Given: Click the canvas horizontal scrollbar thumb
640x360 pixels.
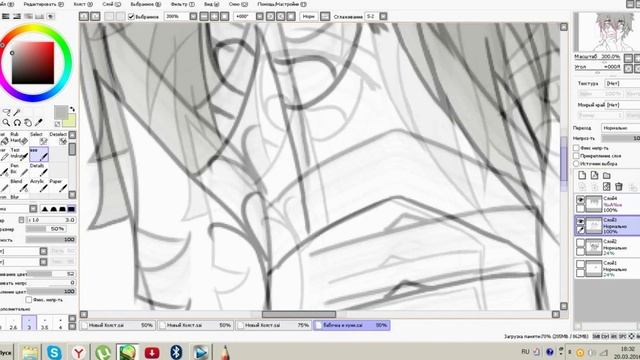Looking at the screenshot, I should (299, 314).
